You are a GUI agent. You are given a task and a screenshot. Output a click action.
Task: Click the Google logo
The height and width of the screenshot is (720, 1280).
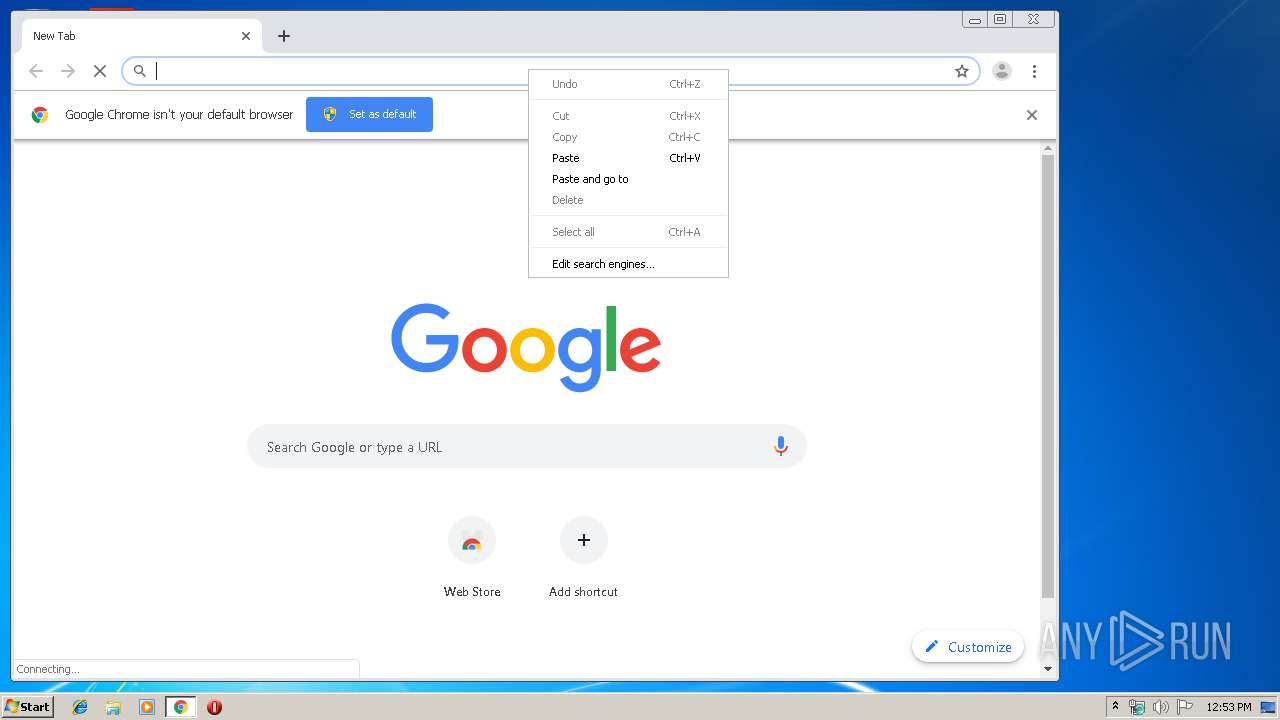click(526, 346)
